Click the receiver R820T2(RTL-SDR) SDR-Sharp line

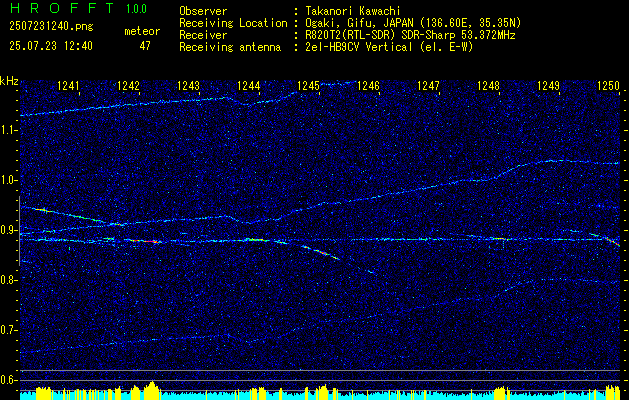(410, 35)
